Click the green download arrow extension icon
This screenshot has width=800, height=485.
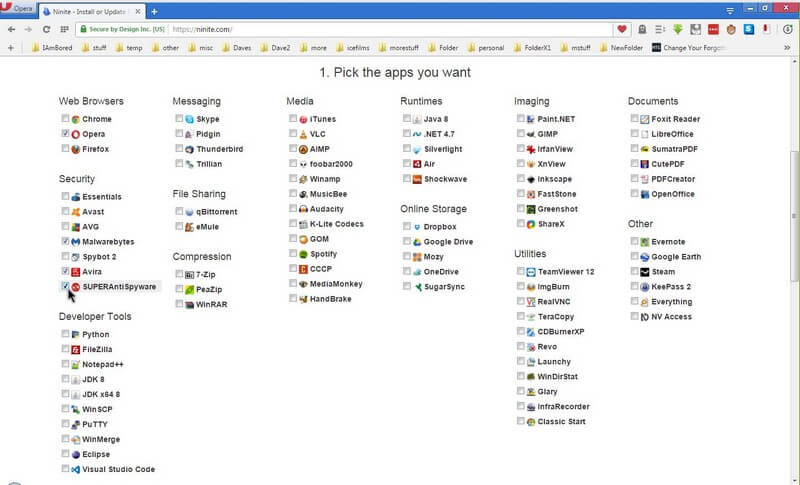click(678, 30)
